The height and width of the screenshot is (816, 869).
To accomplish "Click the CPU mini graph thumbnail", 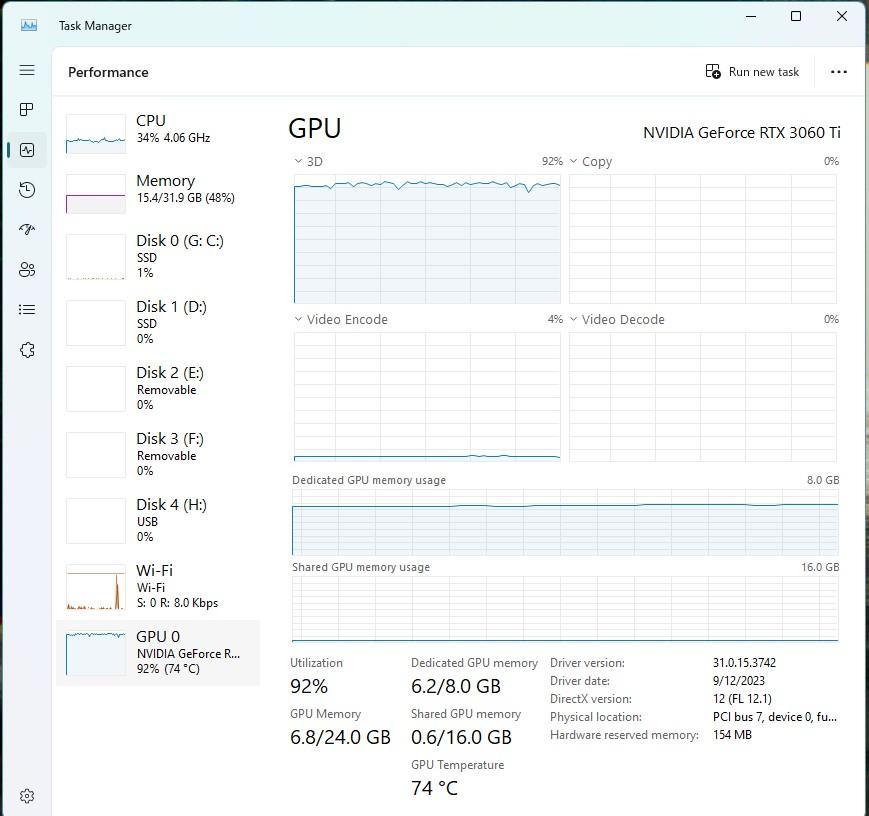I will tap(96, 134).
